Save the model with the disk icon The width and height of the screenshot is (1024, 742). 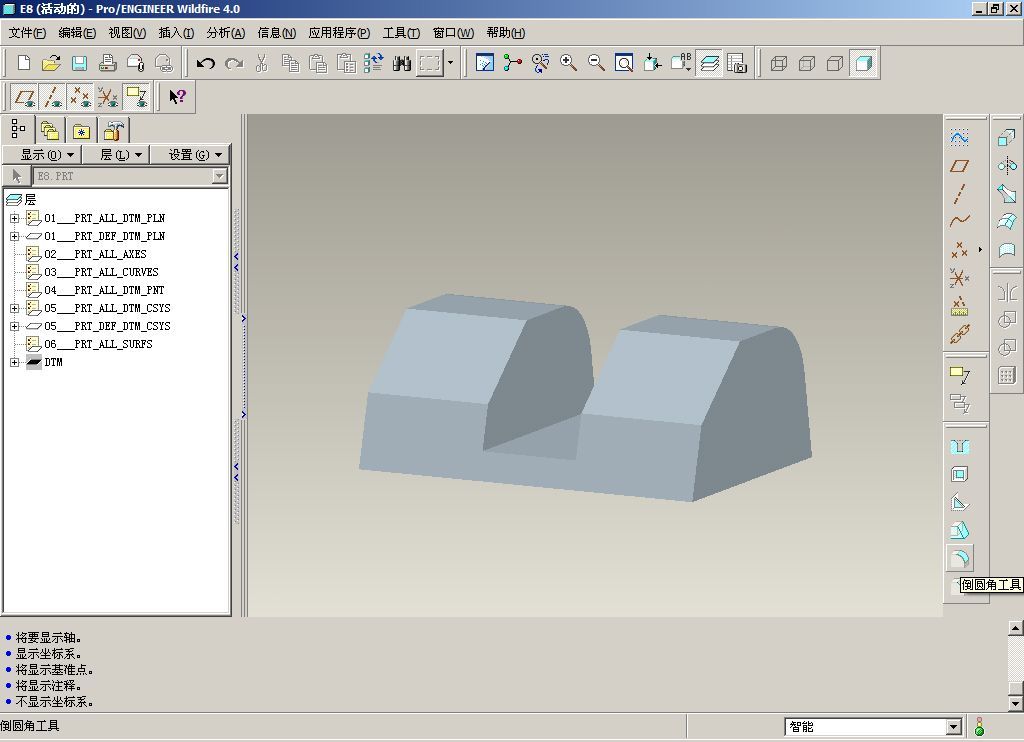coord(79,63)
